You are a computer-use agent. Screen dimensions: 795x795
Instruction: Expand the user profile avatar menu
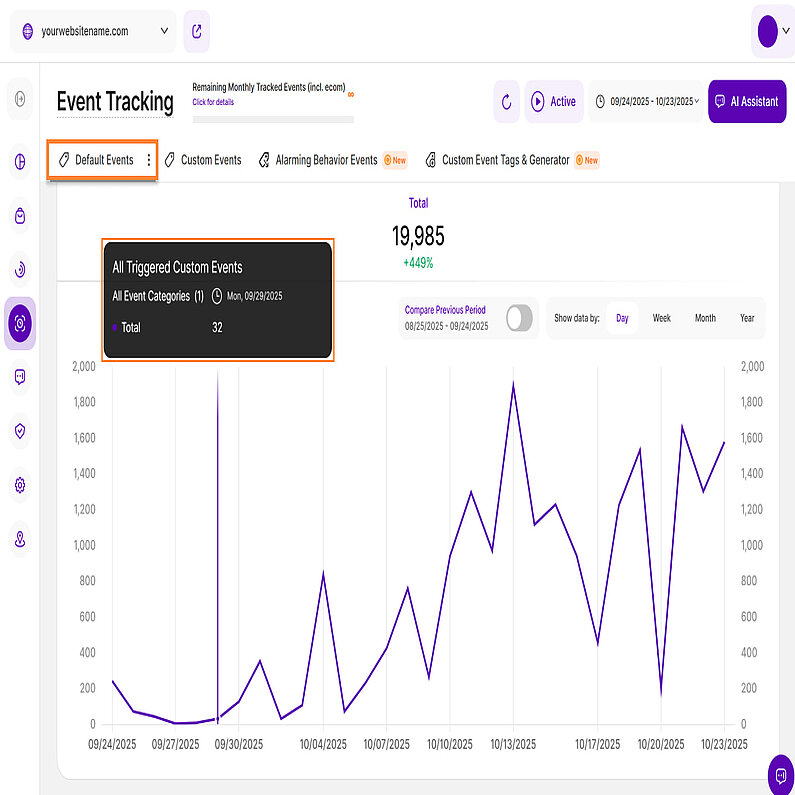tap(771, 31)
